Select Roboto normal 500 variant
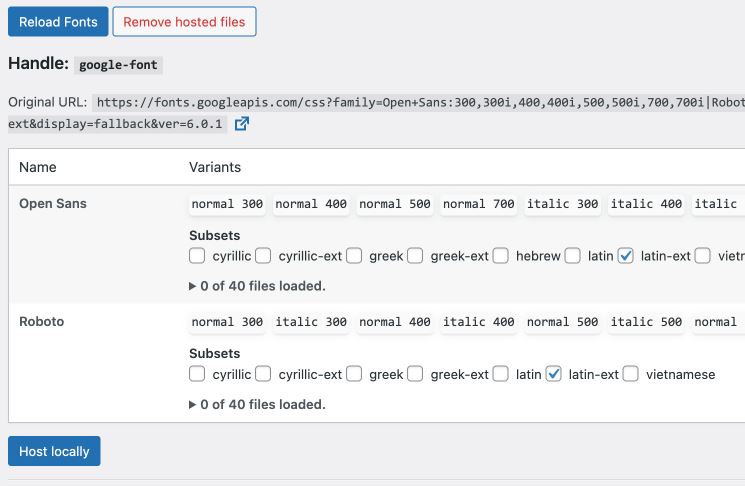 (x=563, y=322)
